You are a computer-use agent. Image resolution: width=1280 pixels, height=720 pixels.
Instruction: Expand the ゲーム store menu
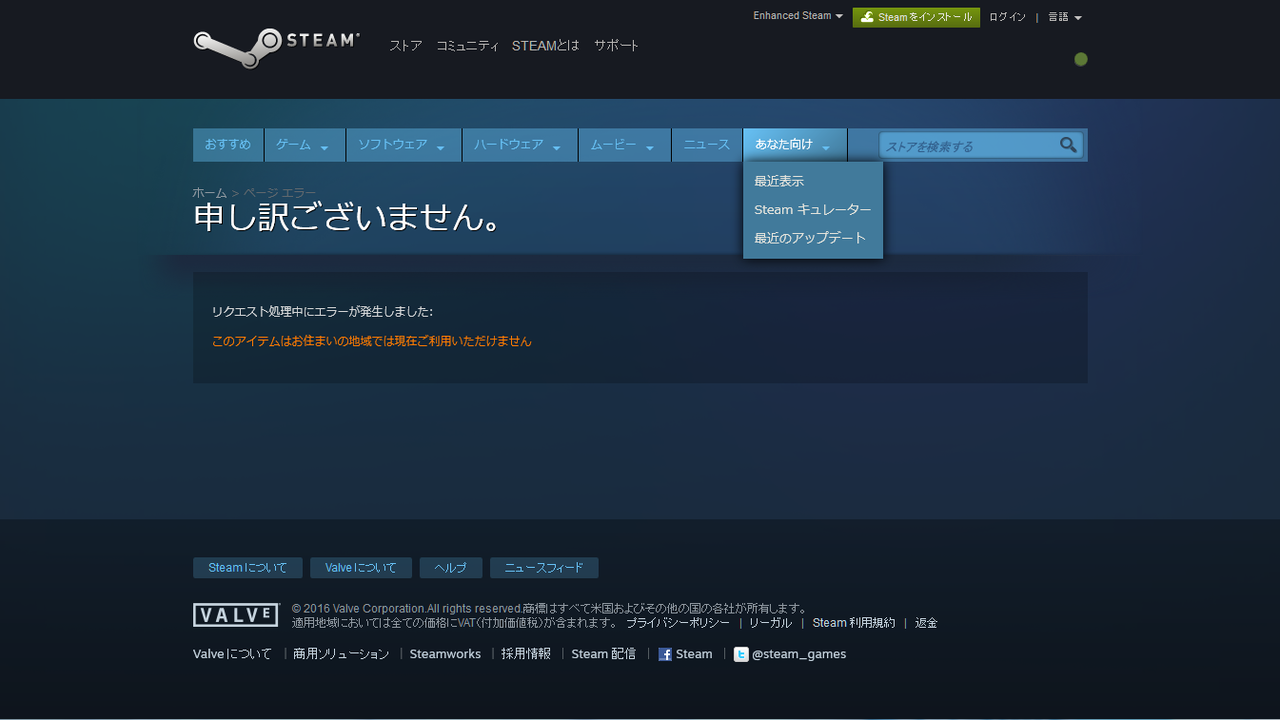click(x=304, y=145)
